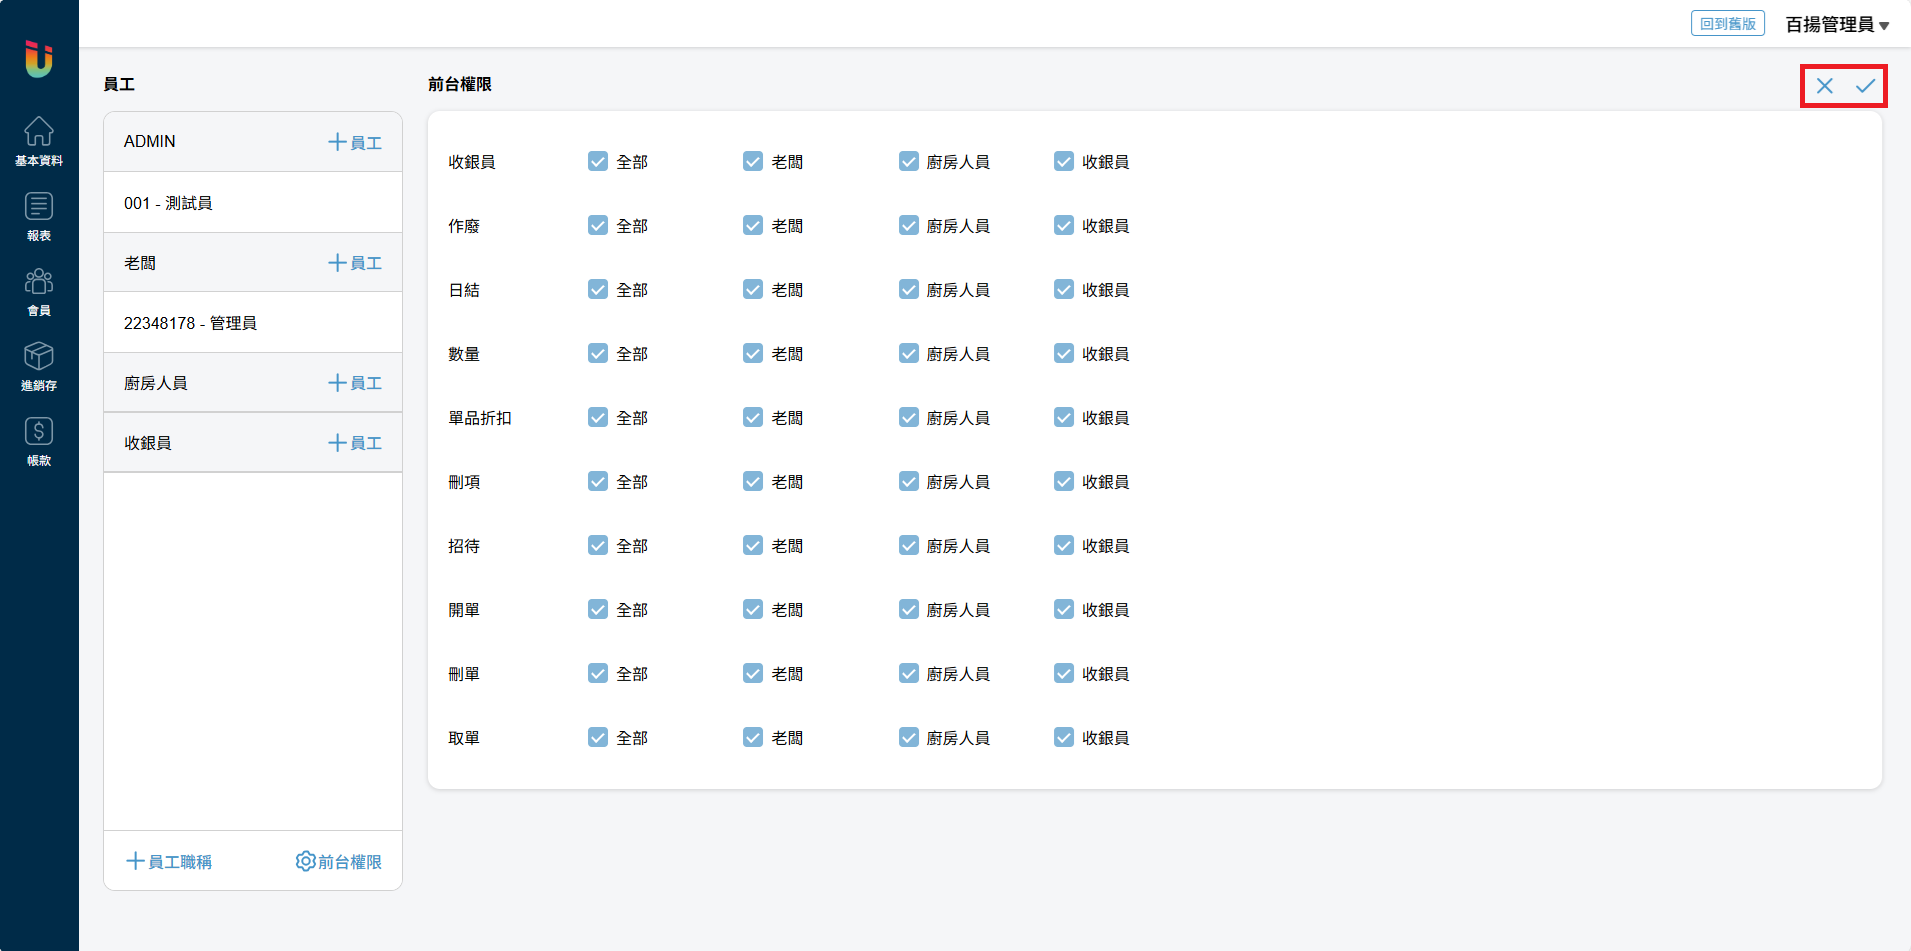Add an employee under the ADMIN role
Screen dimensions: 1911x951
(355, 142)
